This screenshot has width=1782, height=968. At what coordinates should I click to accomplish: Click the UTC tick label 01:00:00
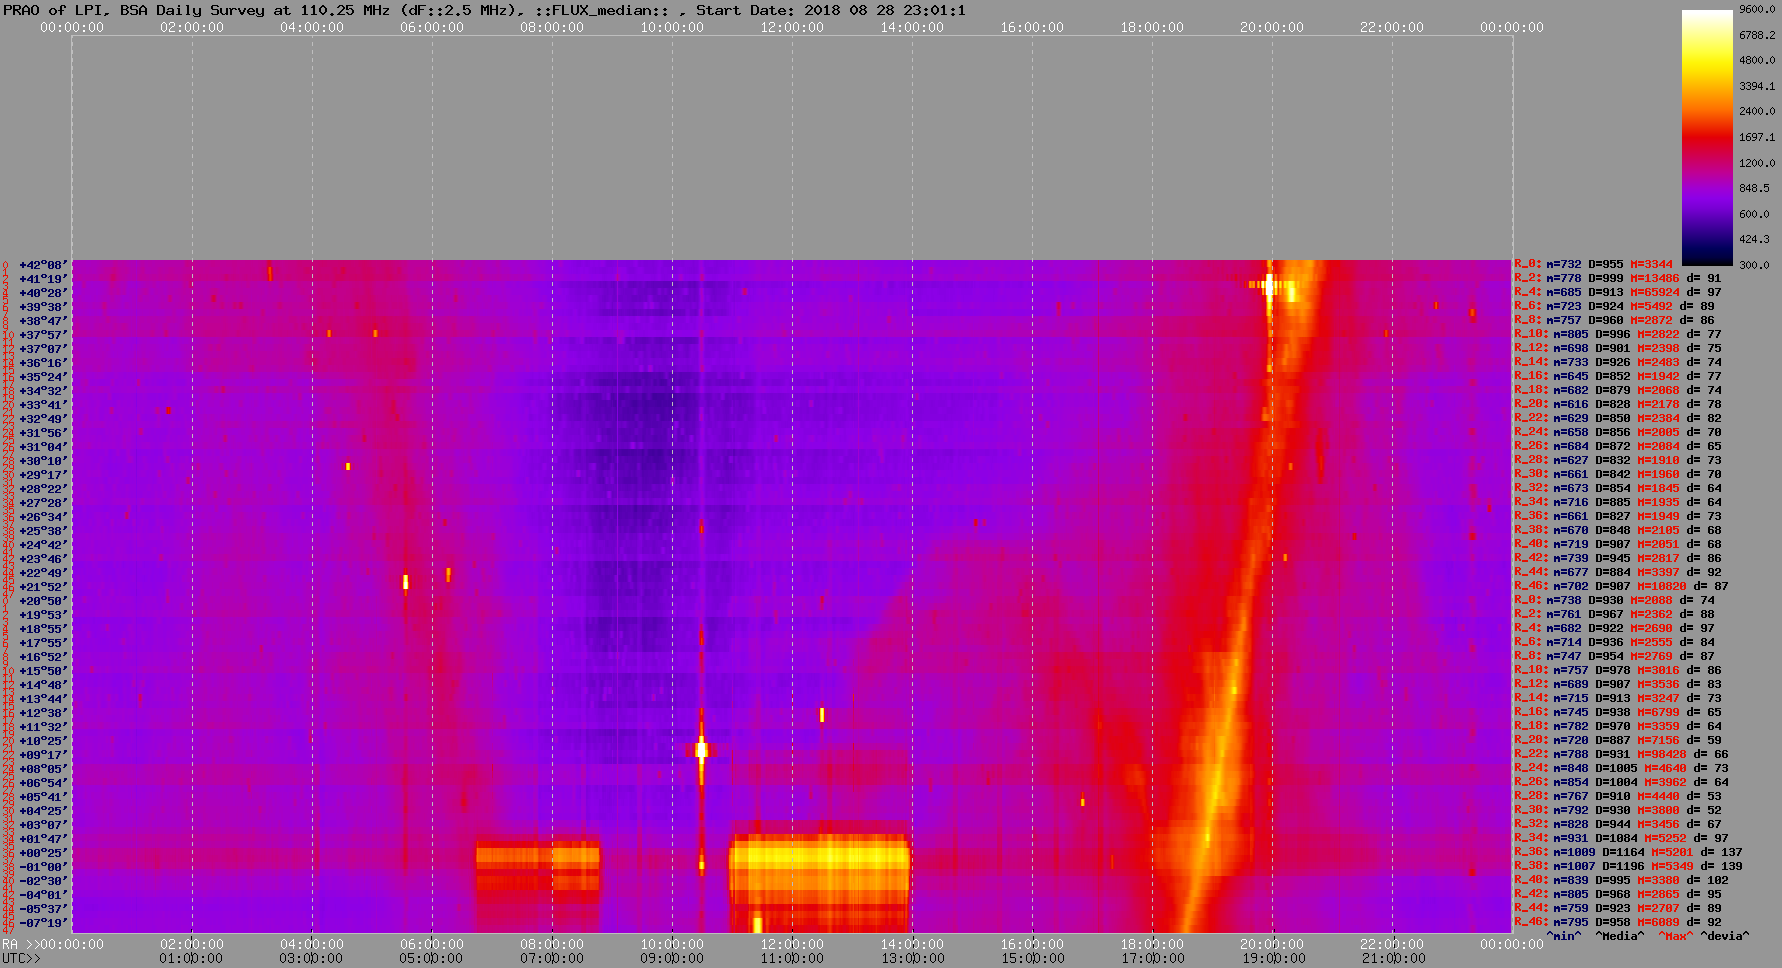click(x=192, y=959)
